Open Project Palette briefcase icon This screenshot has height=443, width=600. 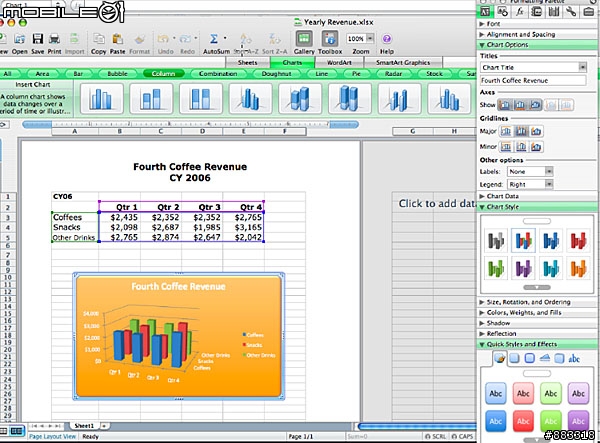(589, 11)
